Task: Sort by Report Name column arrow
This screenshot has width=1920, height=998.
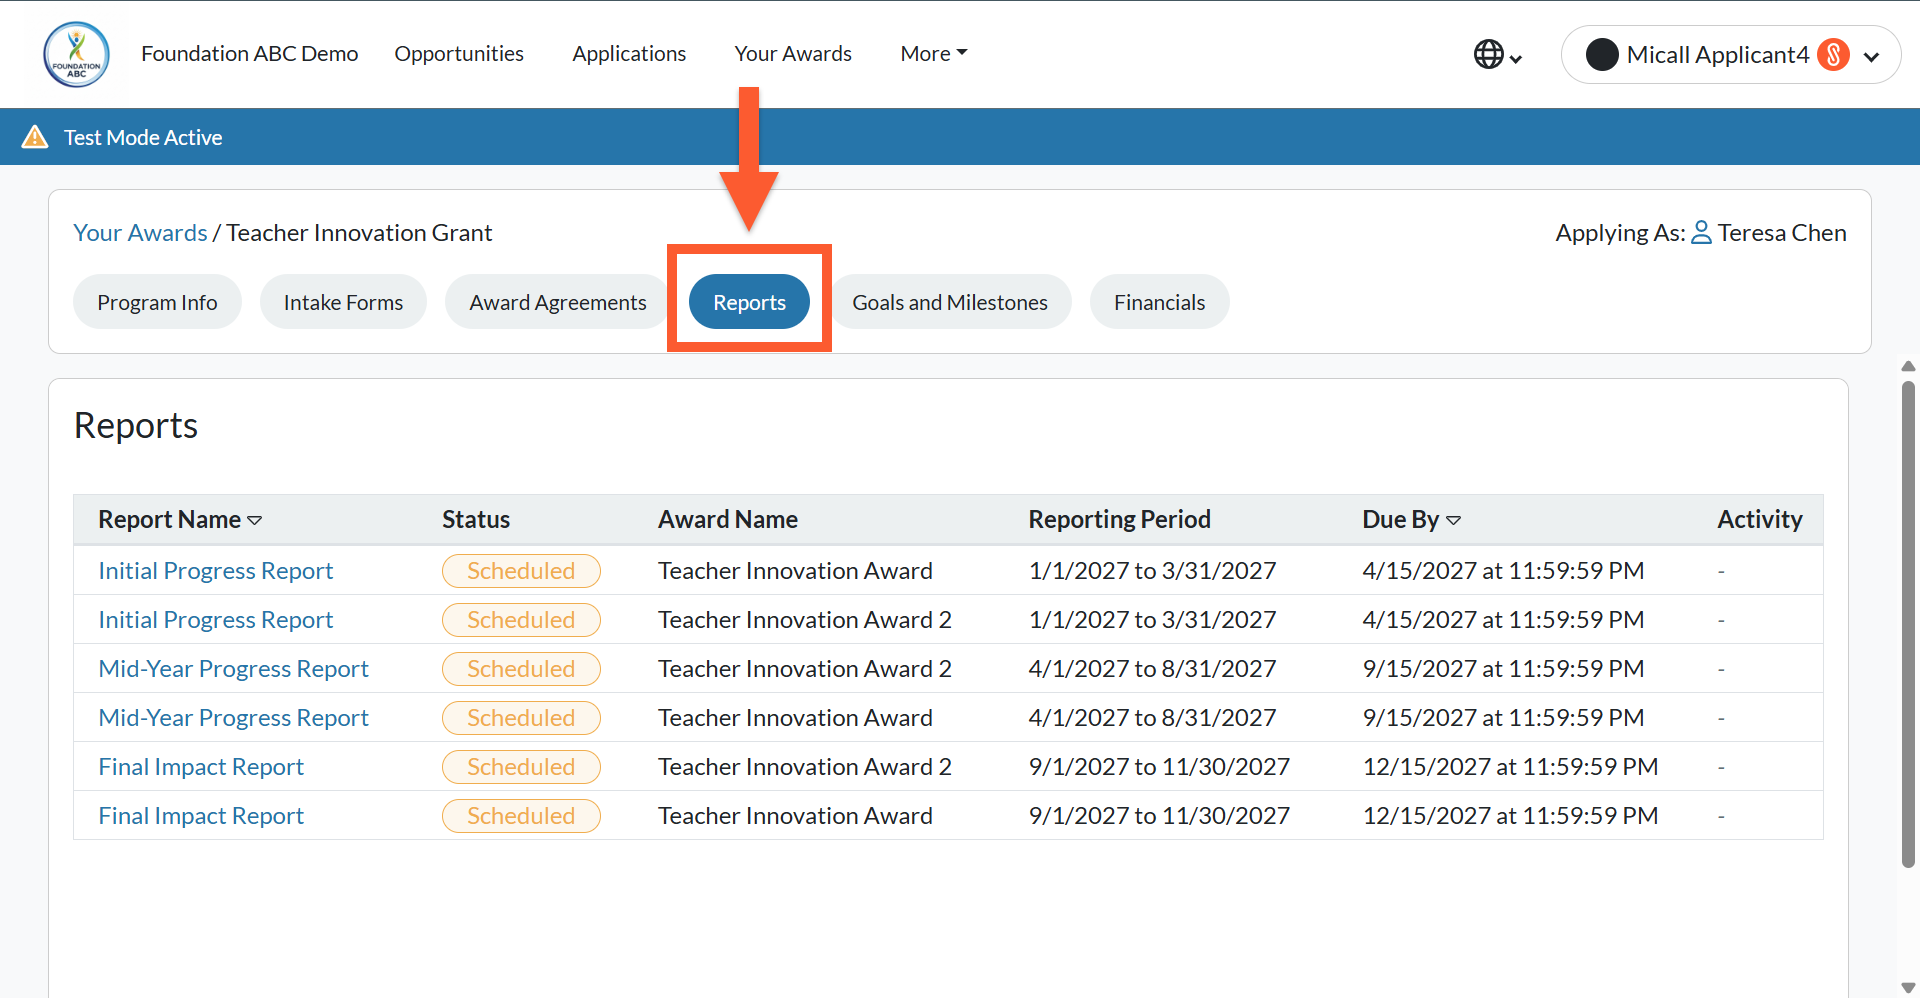Action: pos(255,521)
